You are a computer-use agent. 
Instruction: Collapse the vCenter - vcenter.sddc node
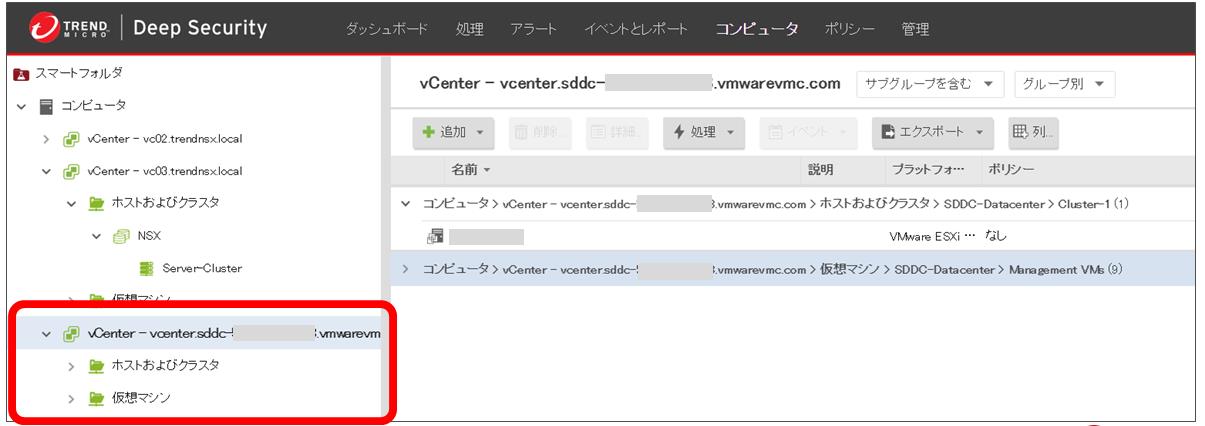click(46, 333)
